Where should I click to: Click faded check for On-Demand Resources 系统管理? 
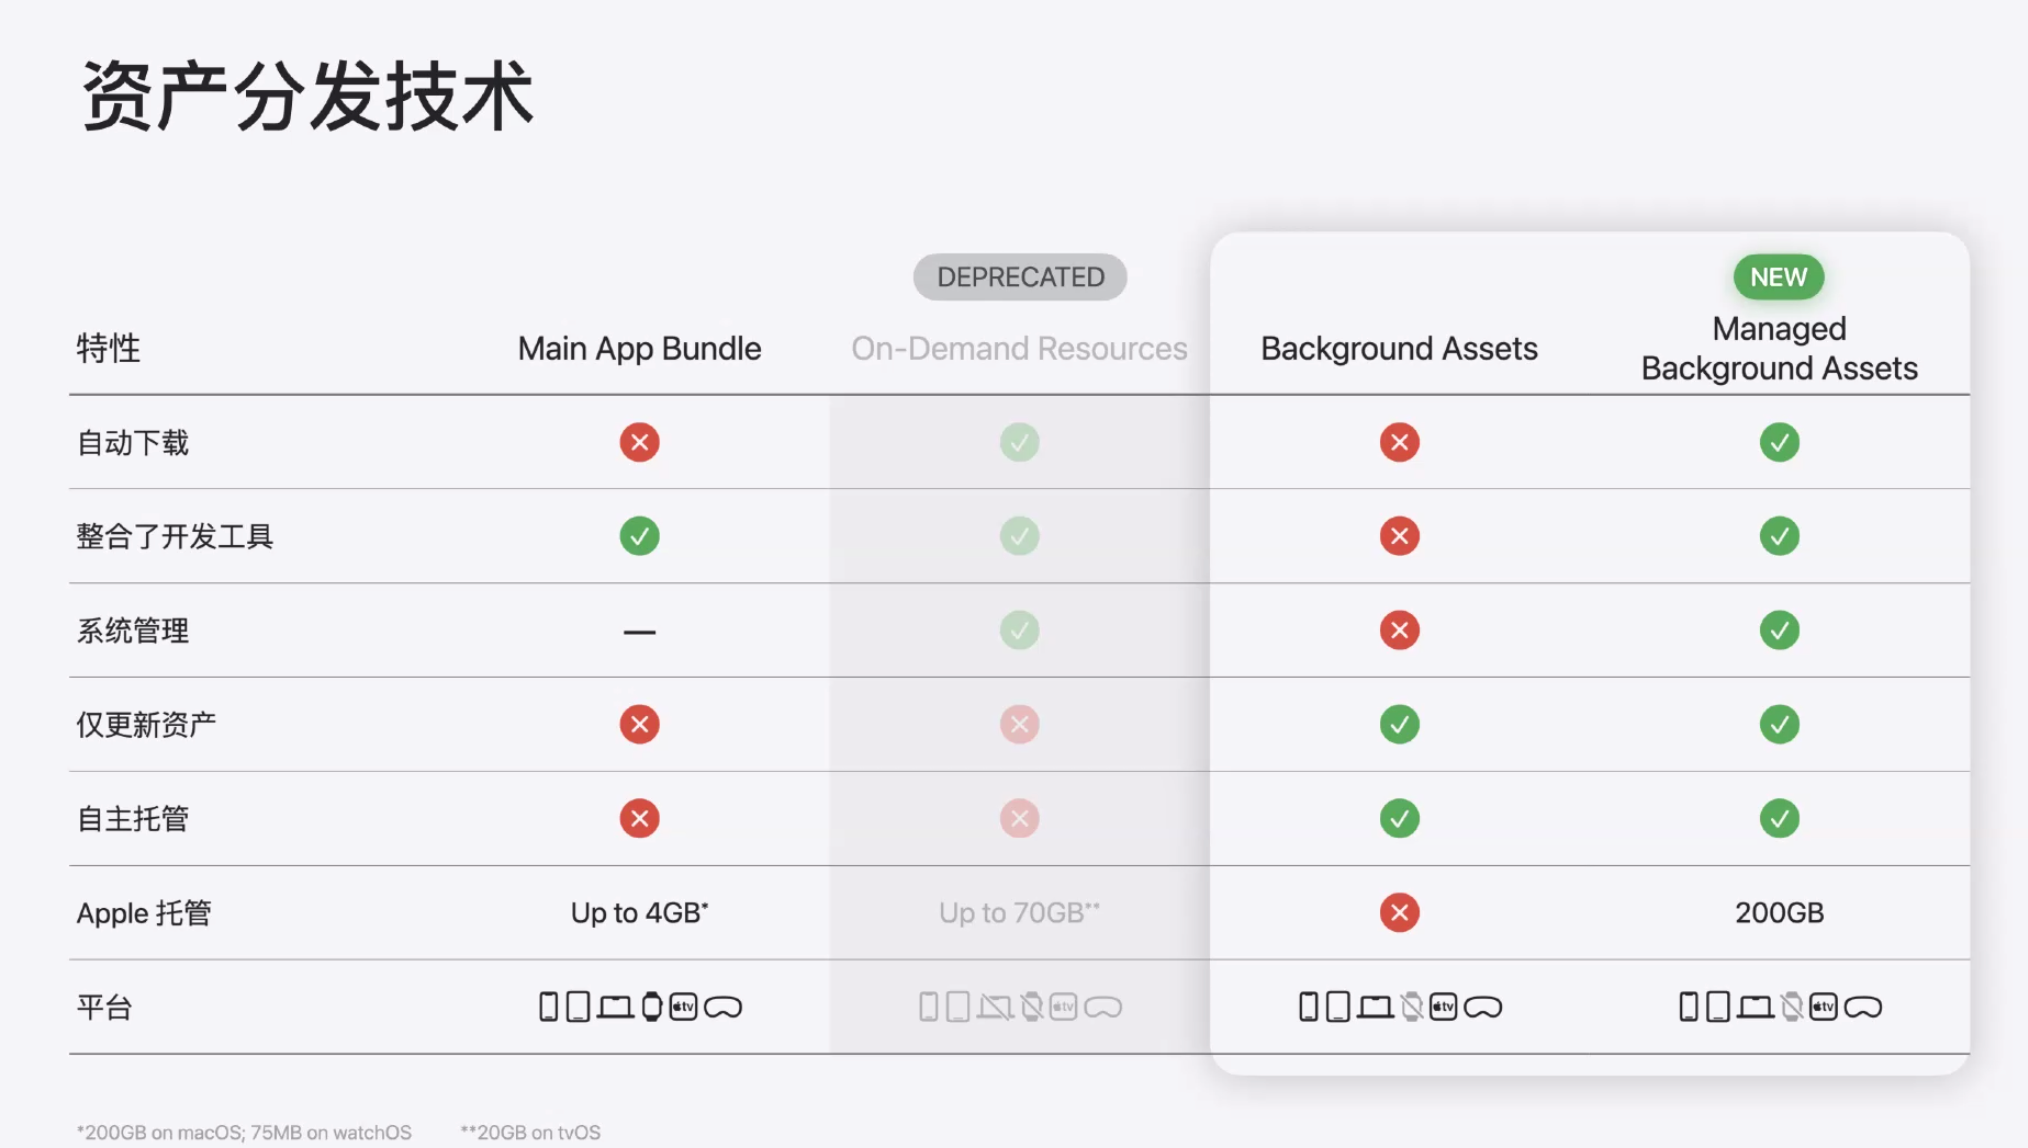pyautogui.click(x=1019, y=630)
